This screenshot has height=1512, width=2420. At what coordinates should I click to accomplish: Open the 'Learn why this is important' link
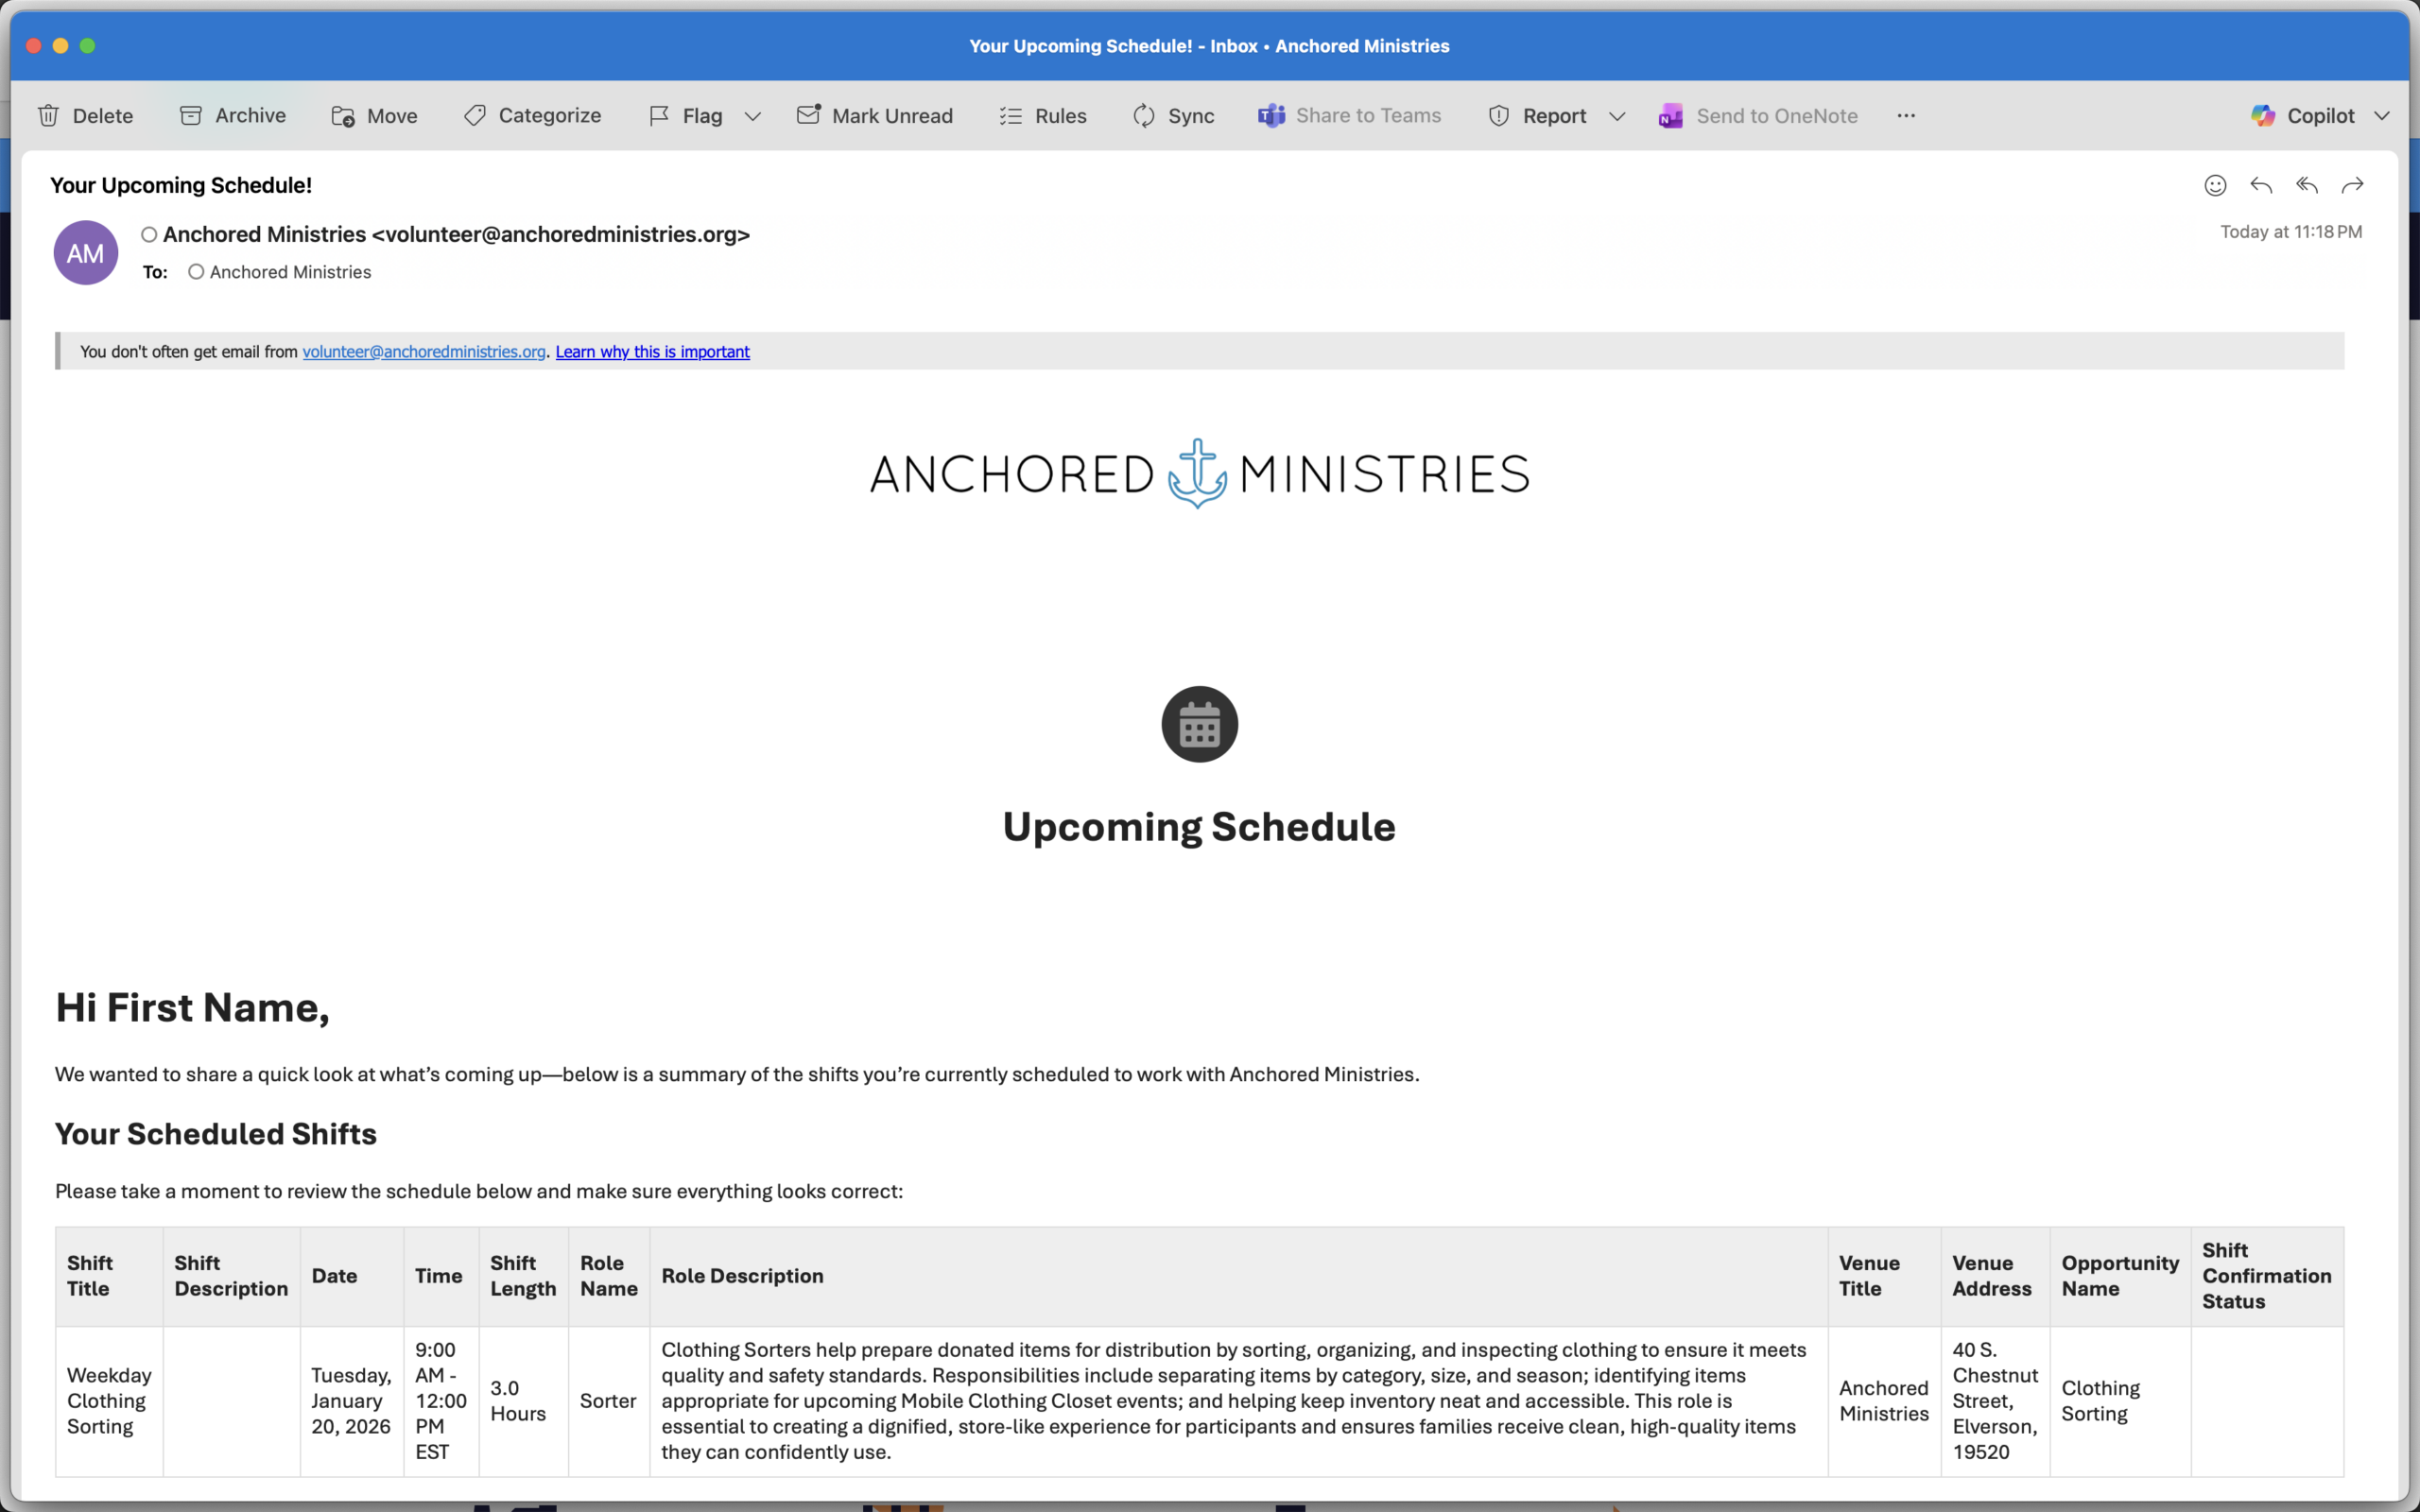point(652,352)
